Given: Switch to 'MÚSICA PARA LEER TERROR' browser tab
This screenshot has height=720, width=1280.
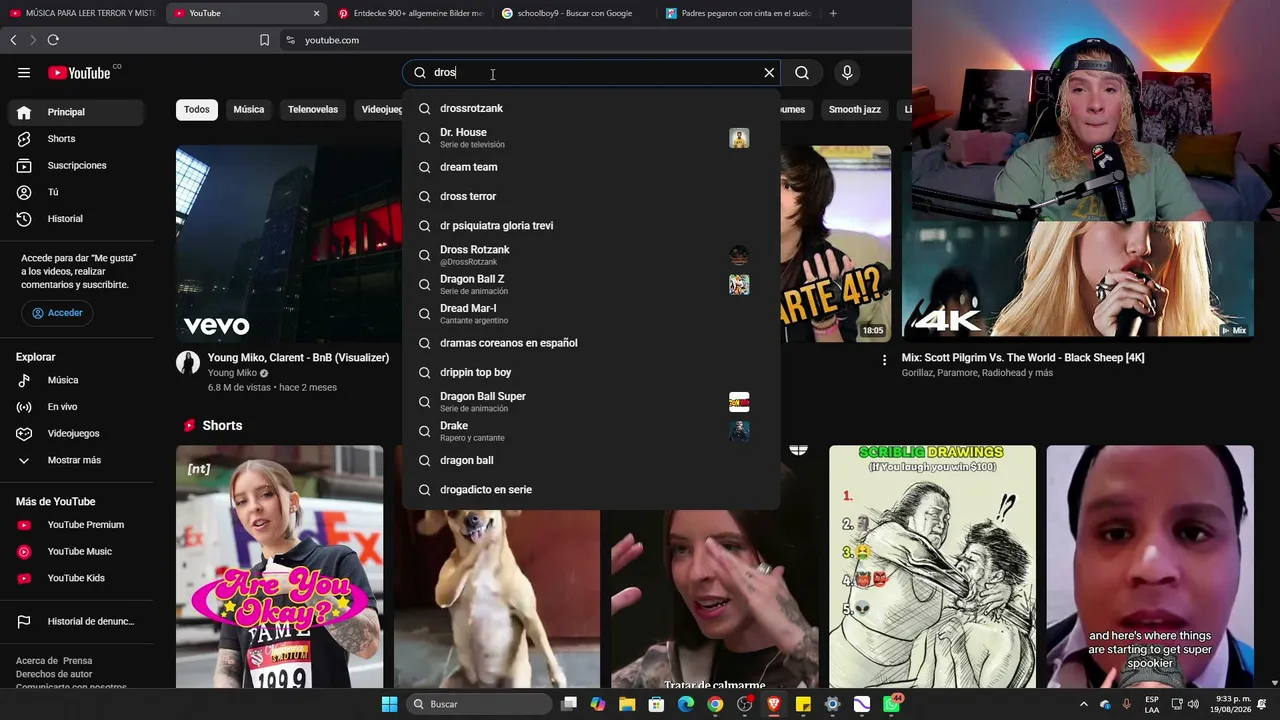Looking at the screenshot, I should [x=82, y=13].
